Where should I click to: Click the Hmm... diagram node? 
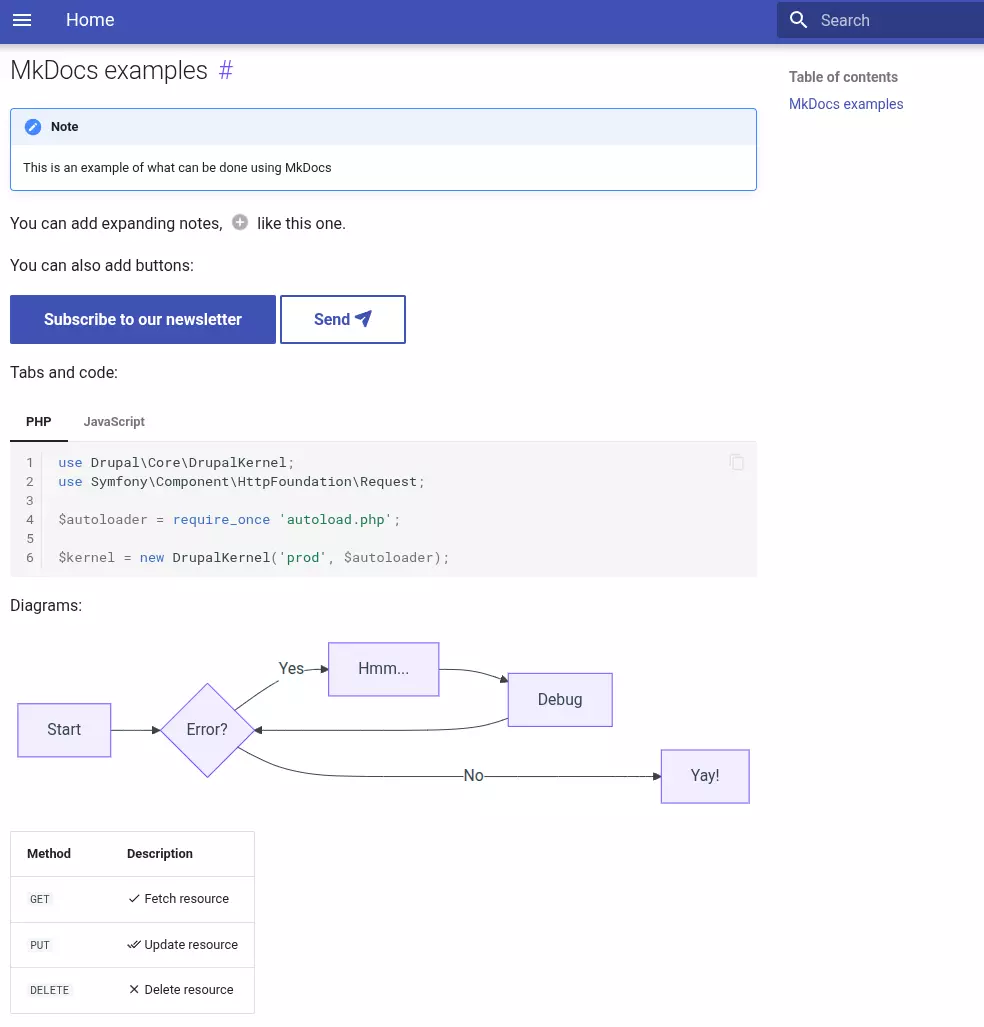[383, 669]
